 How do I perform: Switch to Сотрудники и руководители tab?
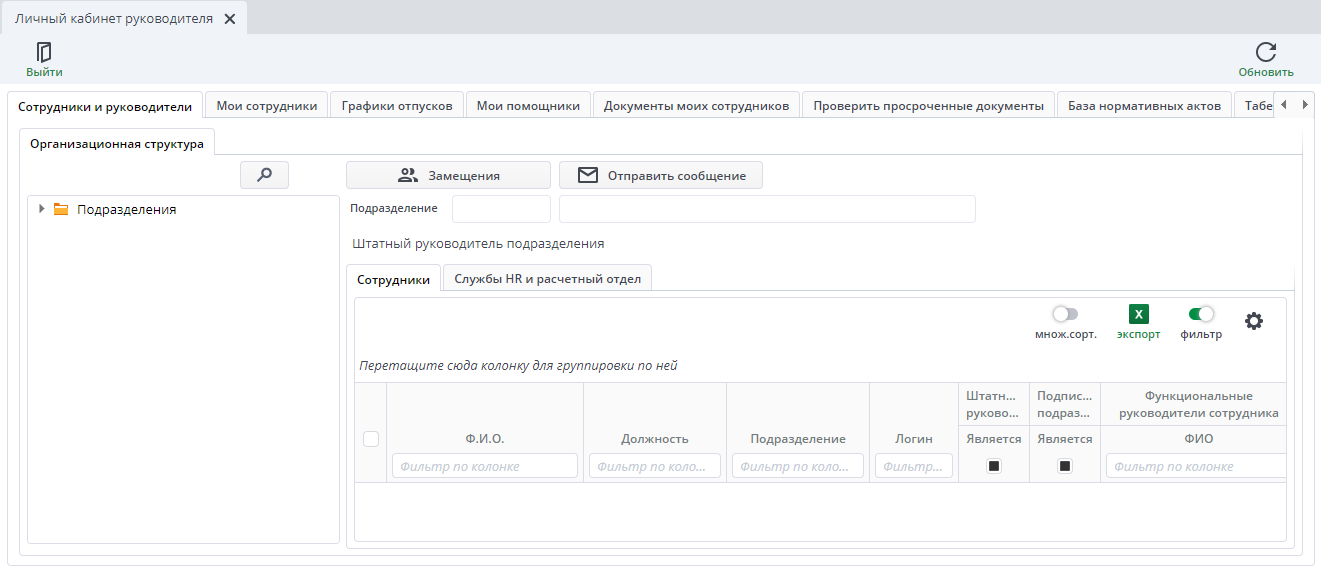coord(105,106)
